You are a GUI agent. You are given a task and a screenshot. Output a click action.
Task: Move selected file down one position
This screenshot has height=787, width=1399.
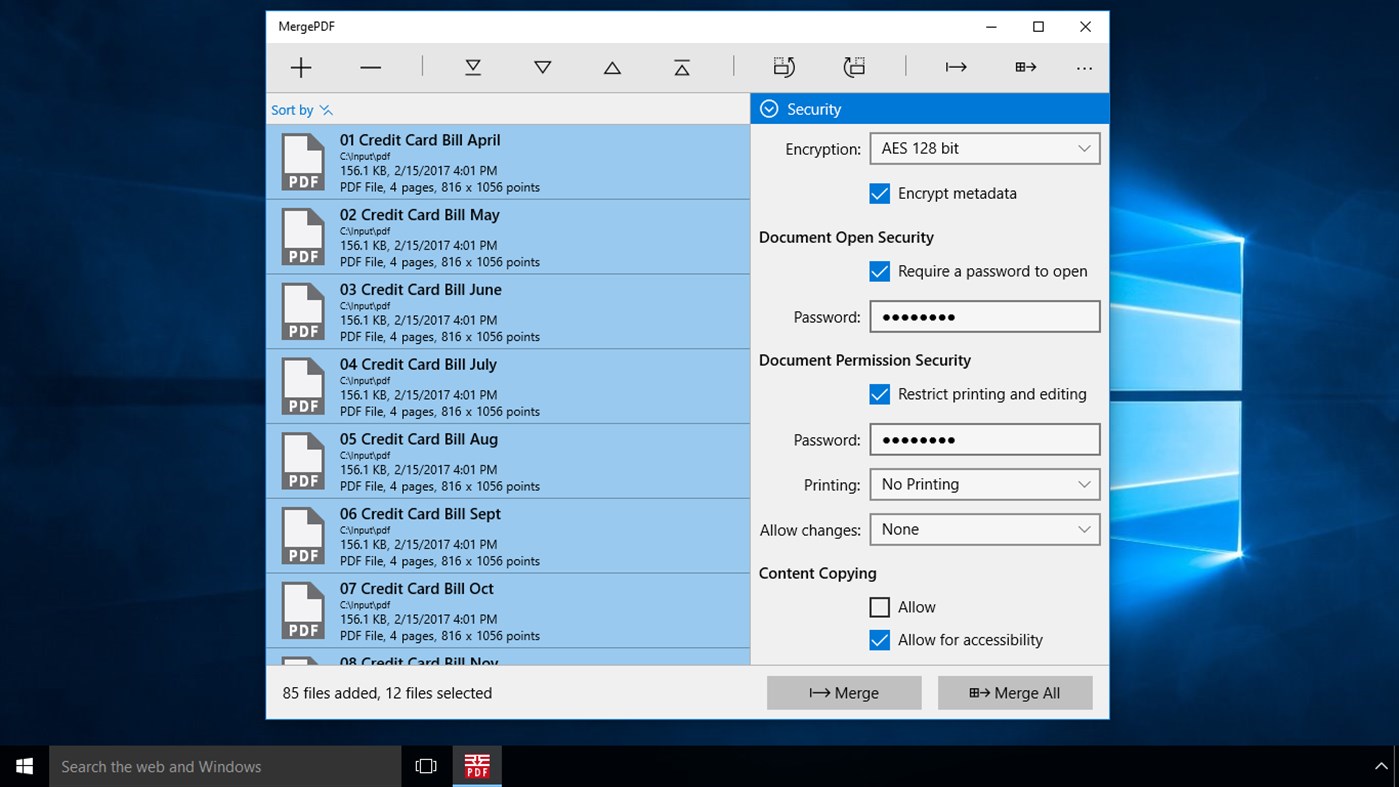(x=542, y=67)
